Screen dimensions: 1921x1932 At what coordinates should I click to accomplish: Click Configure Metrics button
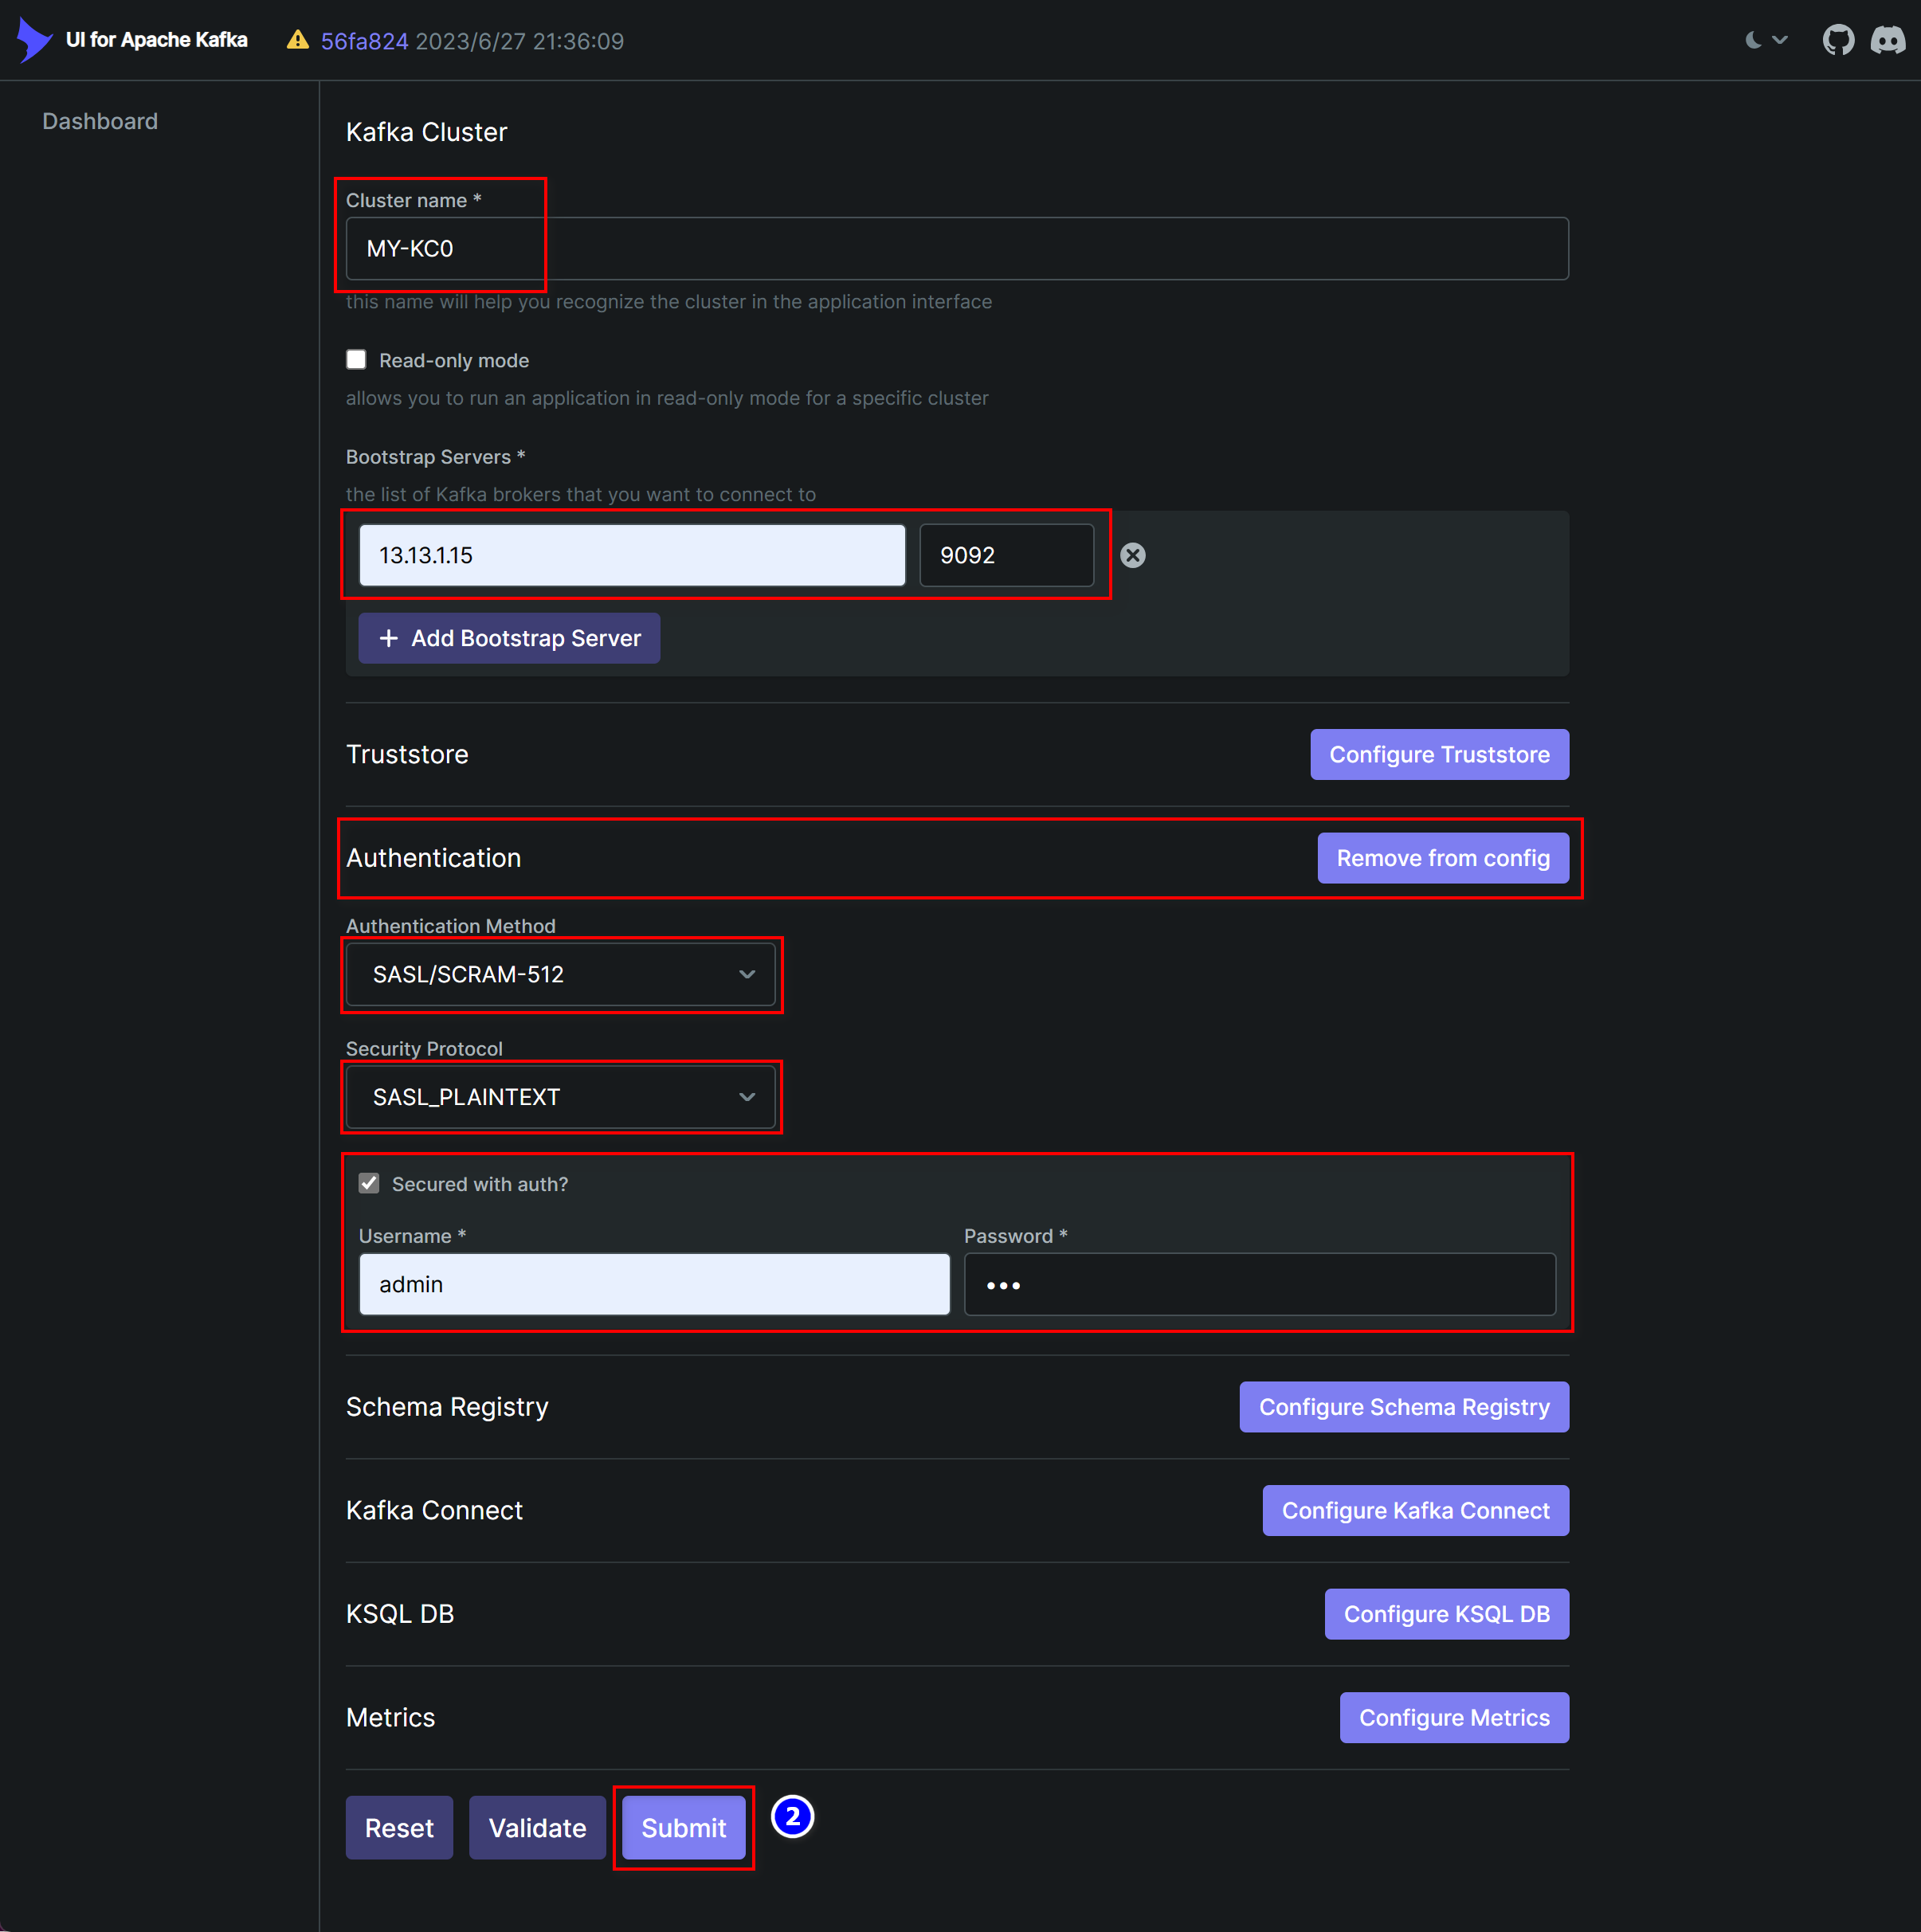point(1454,1717)
